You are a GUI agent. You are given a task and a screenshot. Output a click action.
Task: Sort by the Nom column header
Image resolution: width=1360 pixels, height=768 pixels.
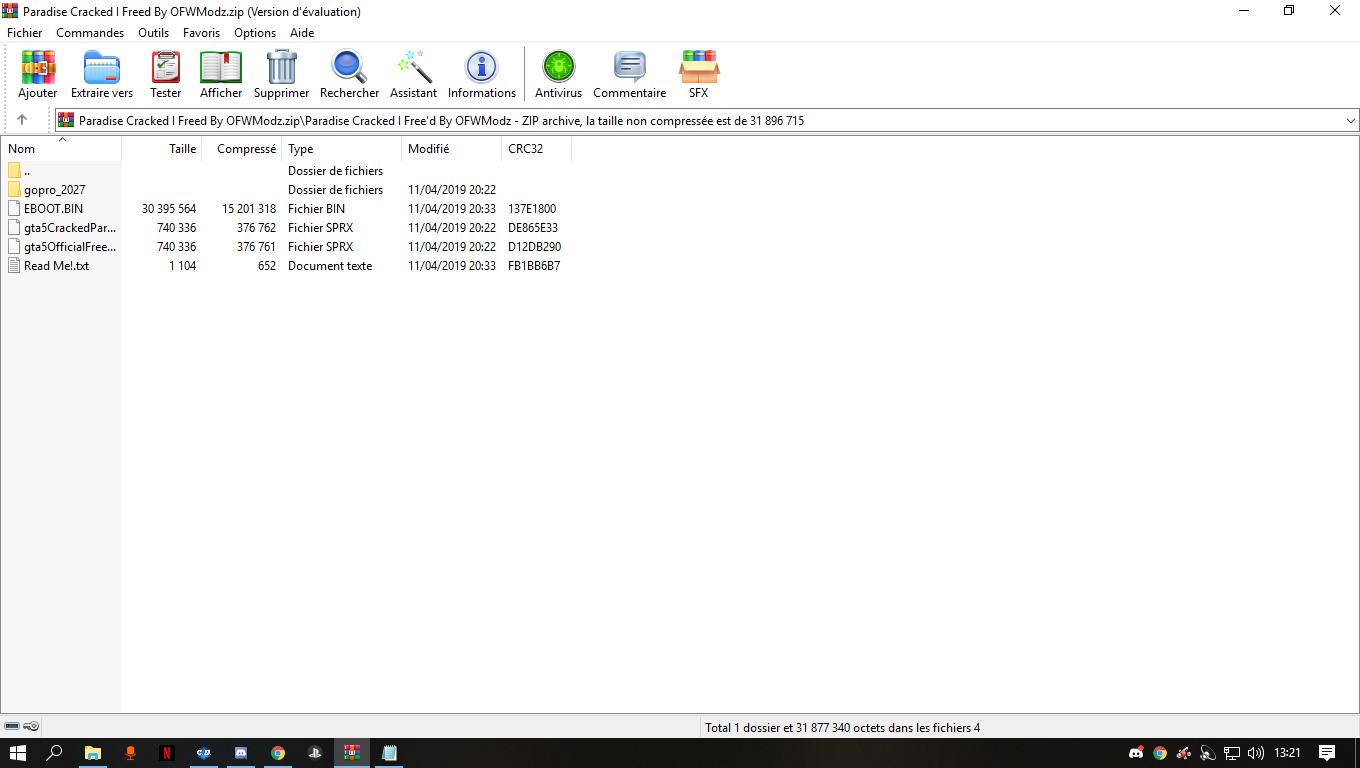pos(61,149)
